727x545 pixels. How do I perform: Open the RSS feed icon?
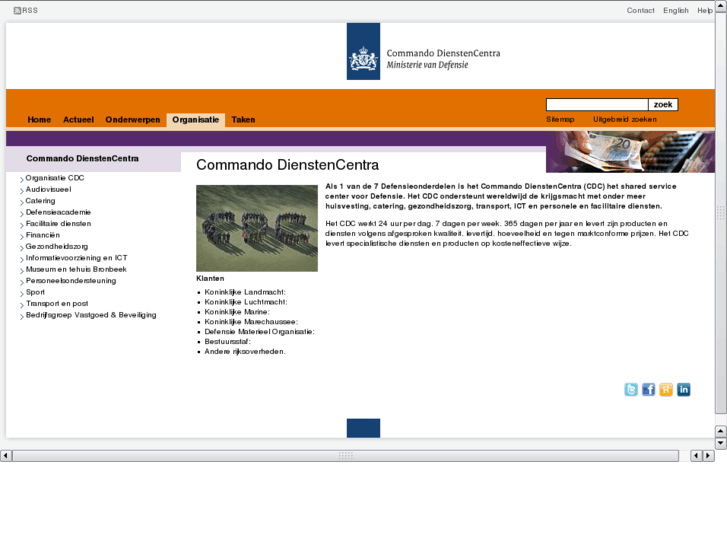point(17,10)
